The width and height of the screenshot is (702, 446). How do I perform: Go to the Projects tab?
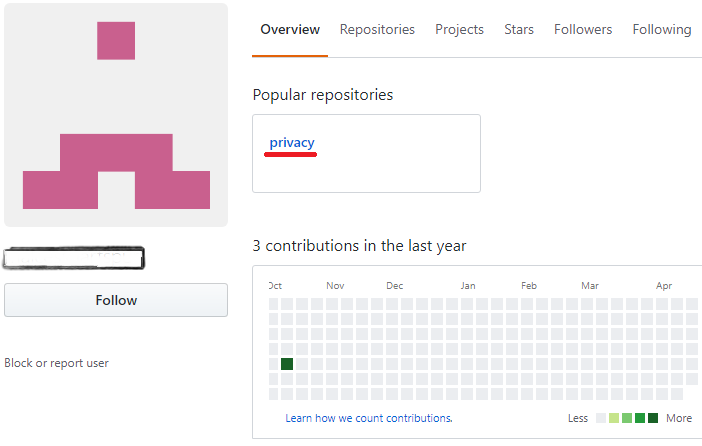[459, 30]
